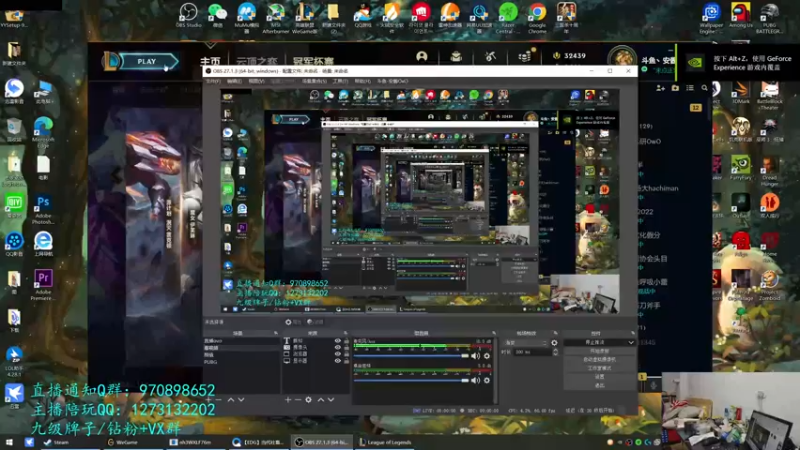This screenshot has width=800, height=450.
Task: Expand OBS stop streaming button dropdown arrow
Action: 630,342
